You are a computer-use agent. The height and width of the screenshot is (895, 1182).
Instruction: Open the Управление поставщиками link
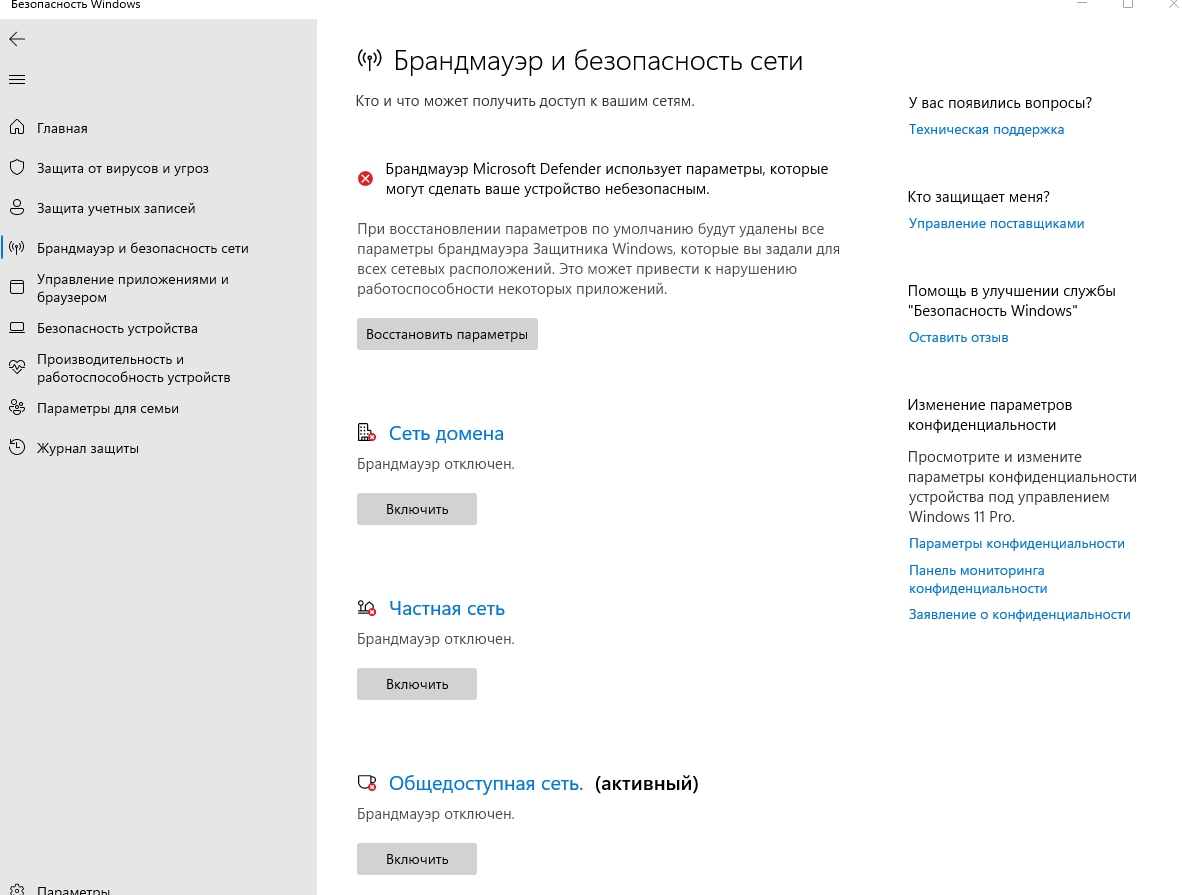pyautogui.click(x=995, y=223)
